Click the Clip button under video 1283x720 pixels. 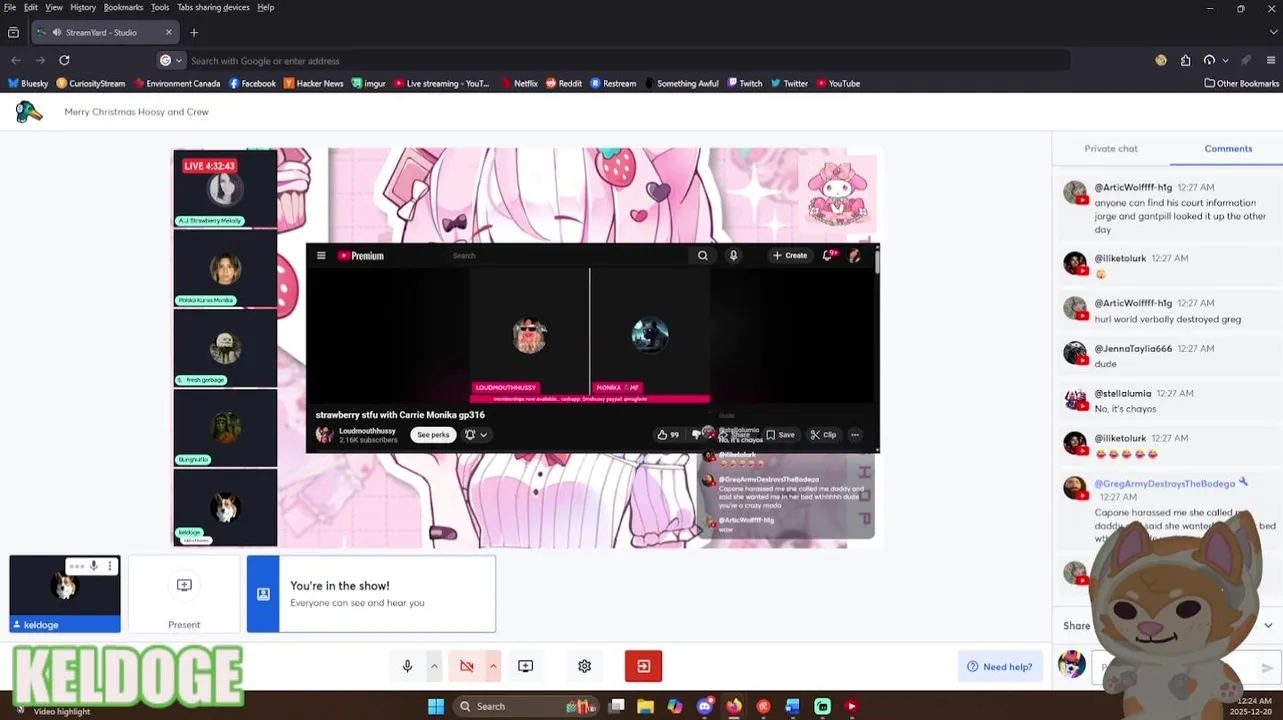pos(823,435)
